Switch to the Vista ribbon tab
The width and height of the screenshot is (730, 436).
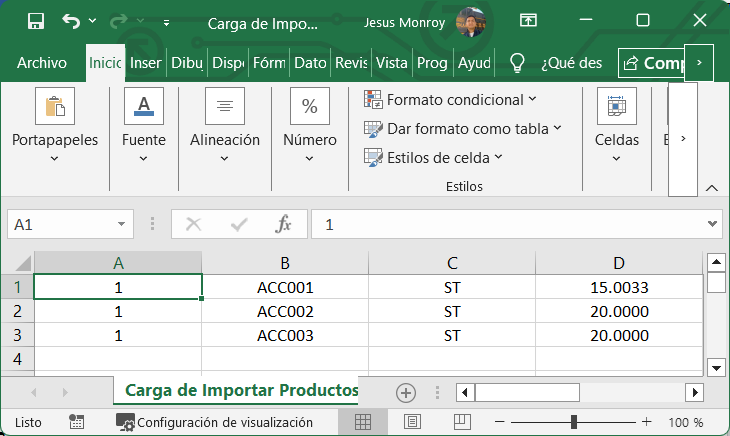pos(391,63)
